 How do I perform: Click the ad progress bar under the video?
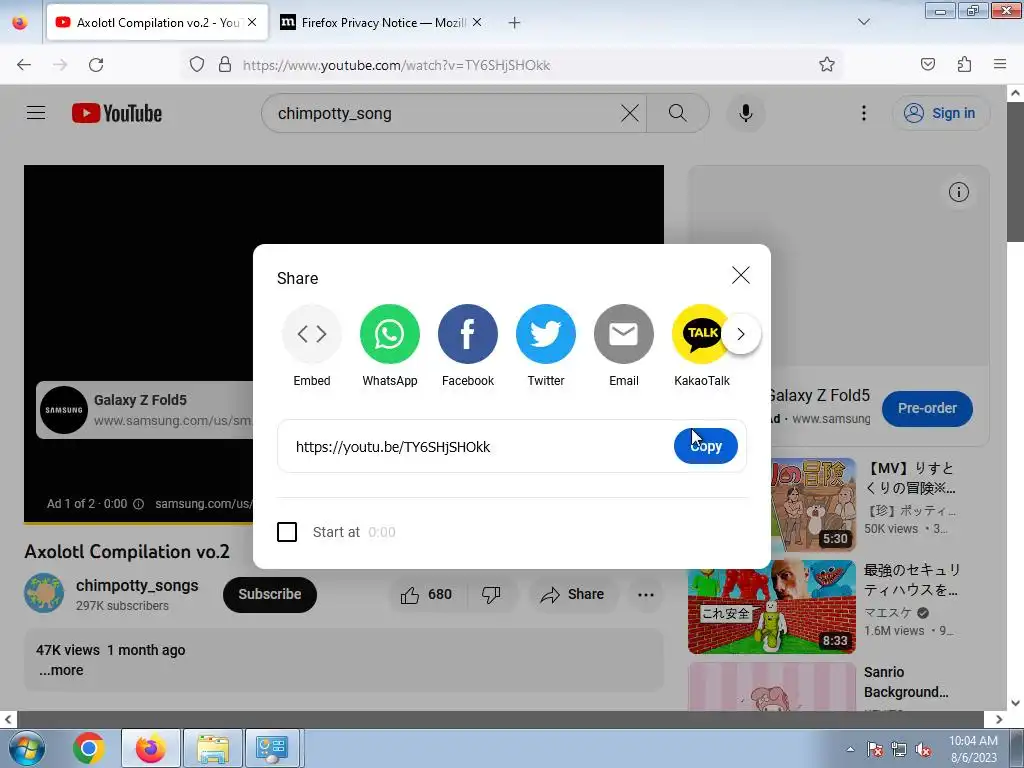point(138,522)
